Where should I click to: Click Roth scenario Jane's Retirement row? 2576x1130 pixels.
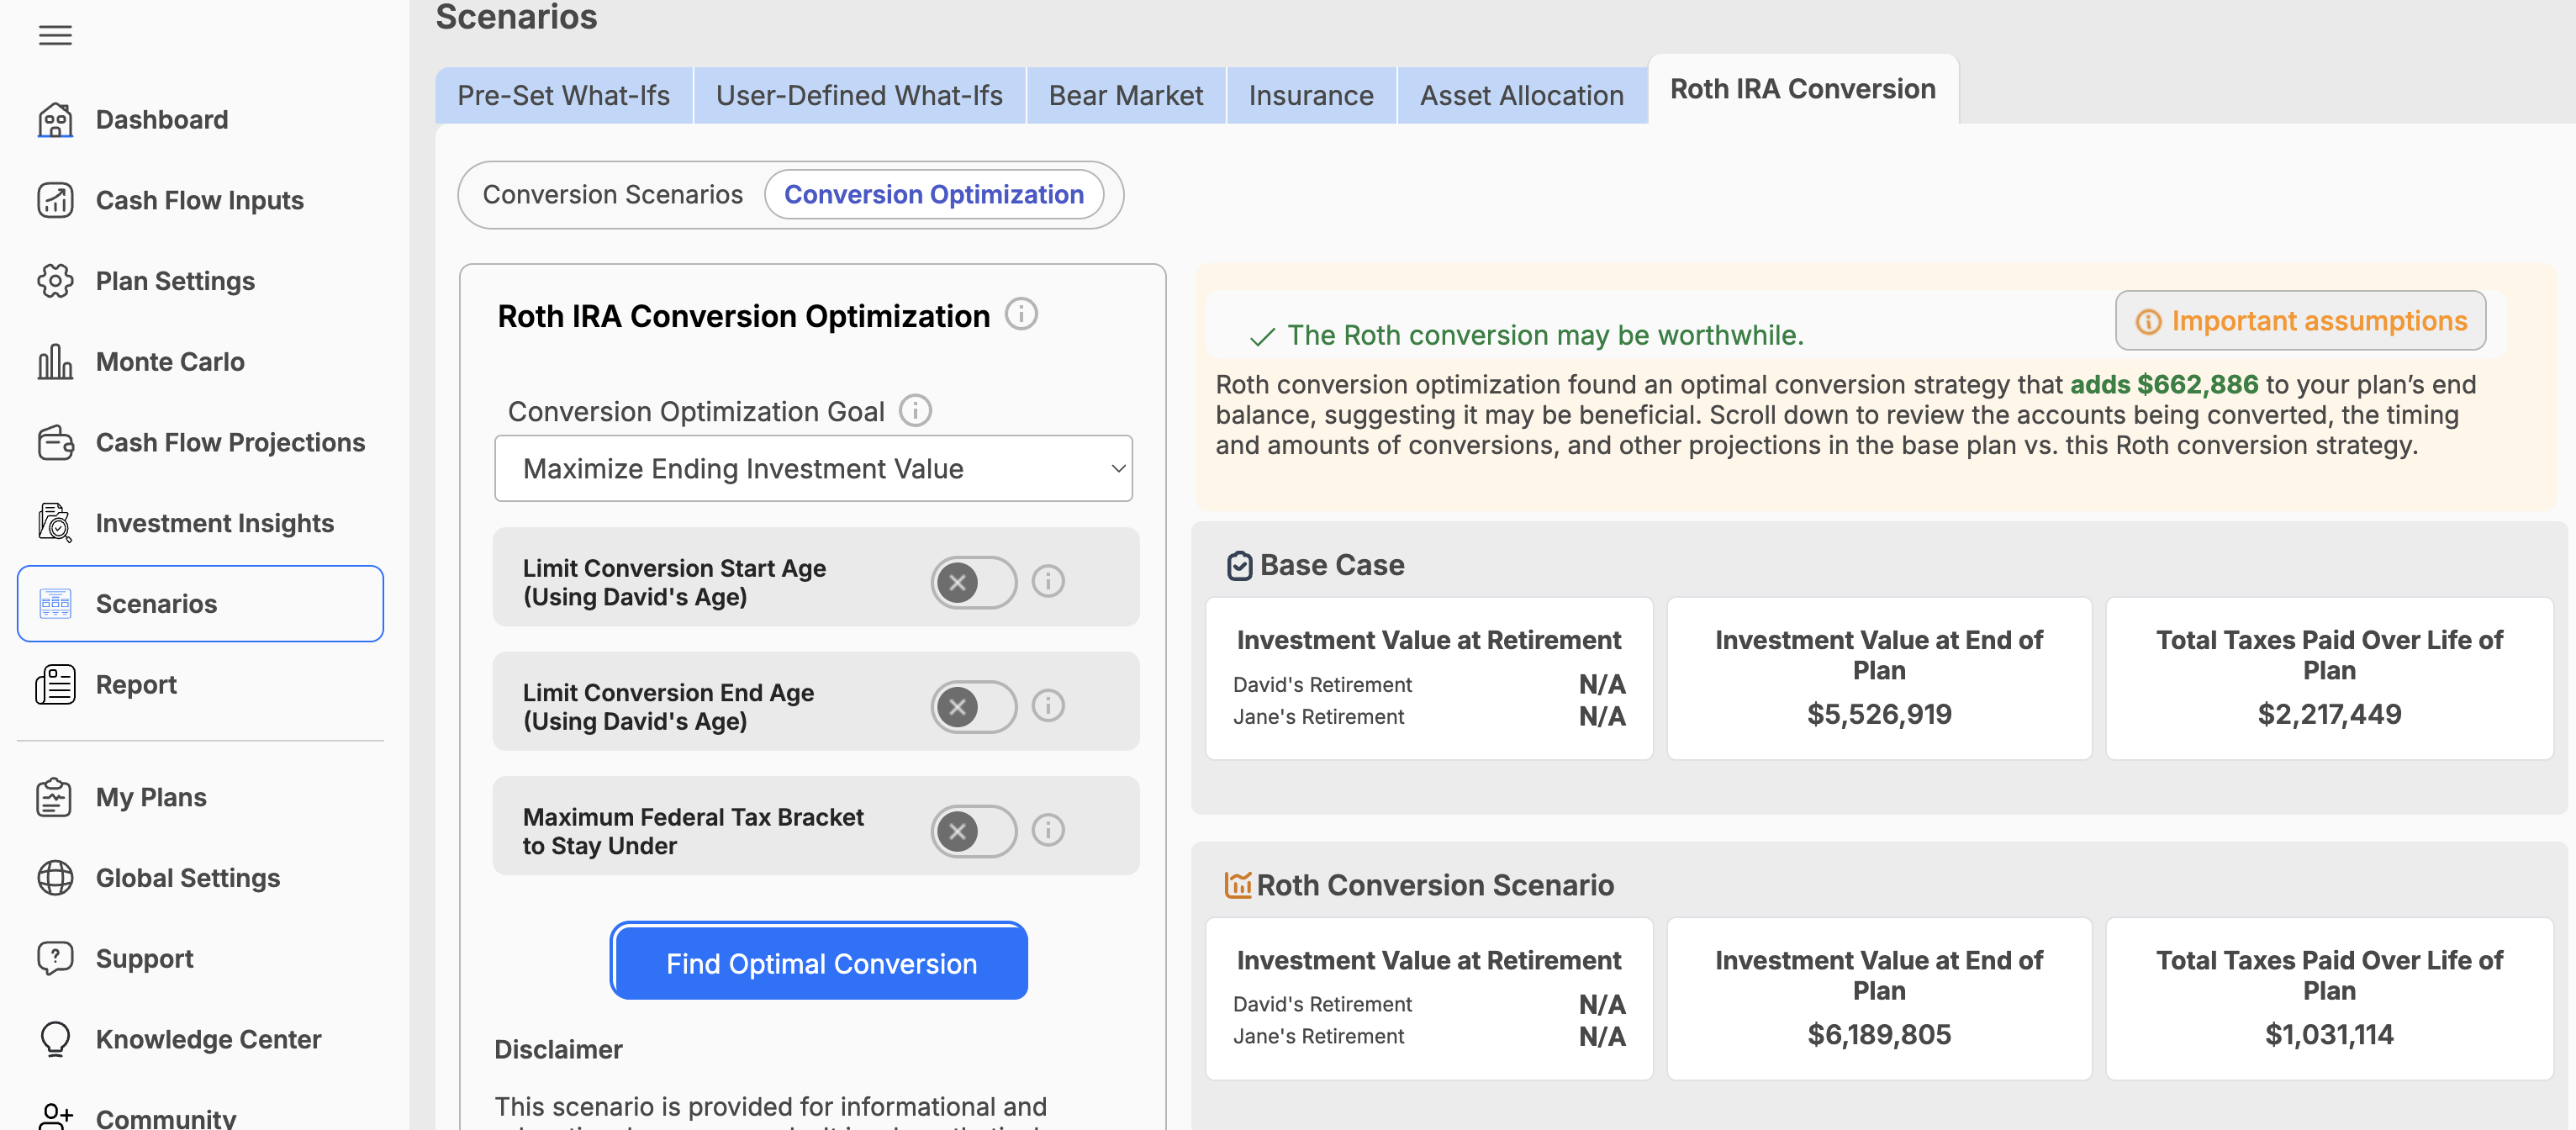pyautogui.click(x=1428, y=1037)
